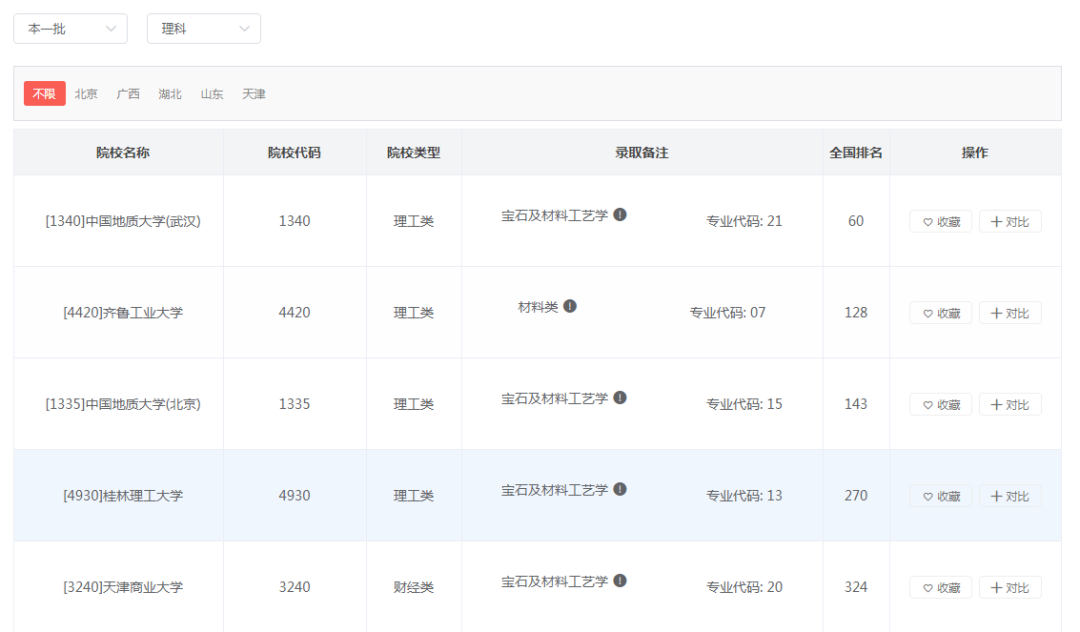Favorite 中国地质大学(北京) with 收藏 button
The width and height of the screenshot is (1080, 632).
tap(941, 405)
